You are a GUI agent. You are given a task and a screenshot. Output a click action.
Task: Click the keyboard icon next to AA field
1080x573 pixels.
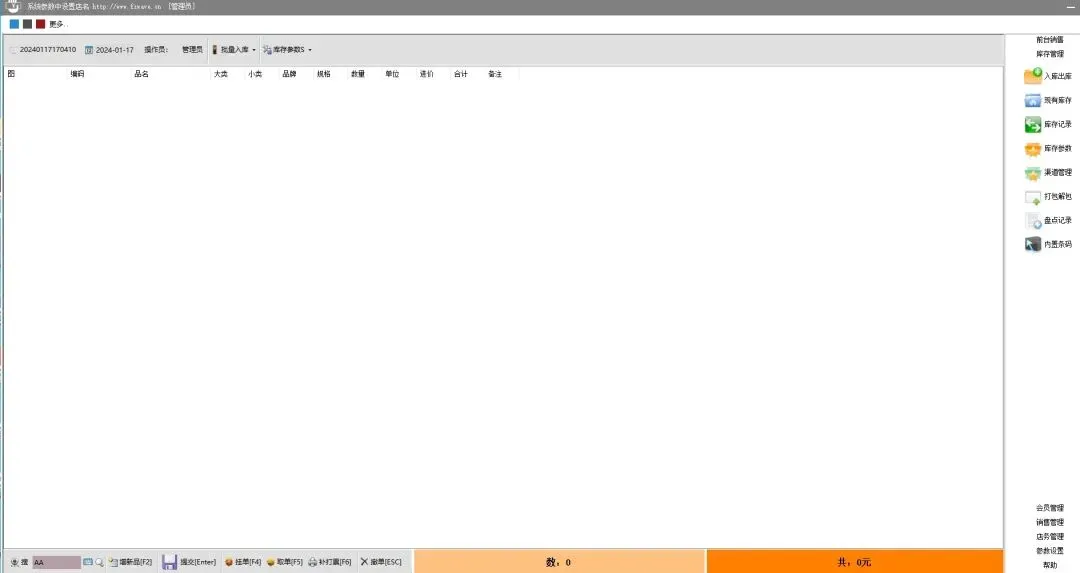click(87, 562)
